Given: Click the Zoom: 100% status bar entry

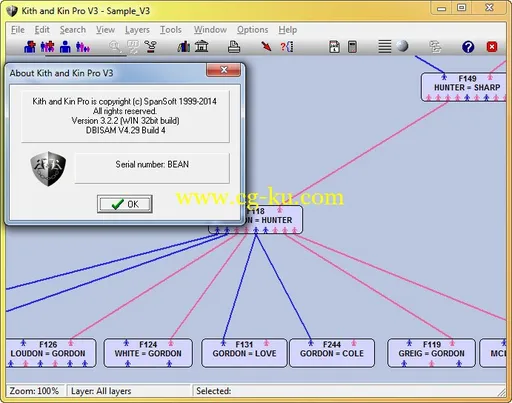Looking at the screenshot, I should (34, 391).
